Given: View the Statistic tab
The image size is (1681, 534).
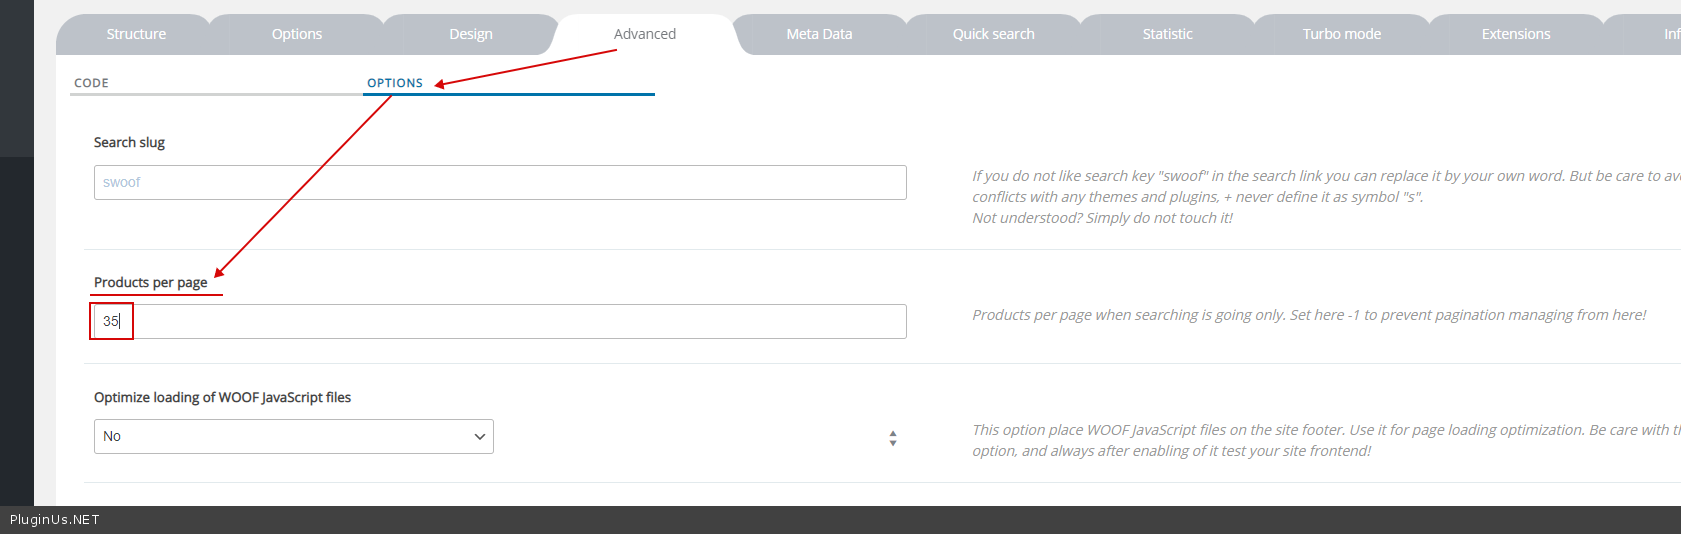Looking at the screenshot, I should [1167, 34].
